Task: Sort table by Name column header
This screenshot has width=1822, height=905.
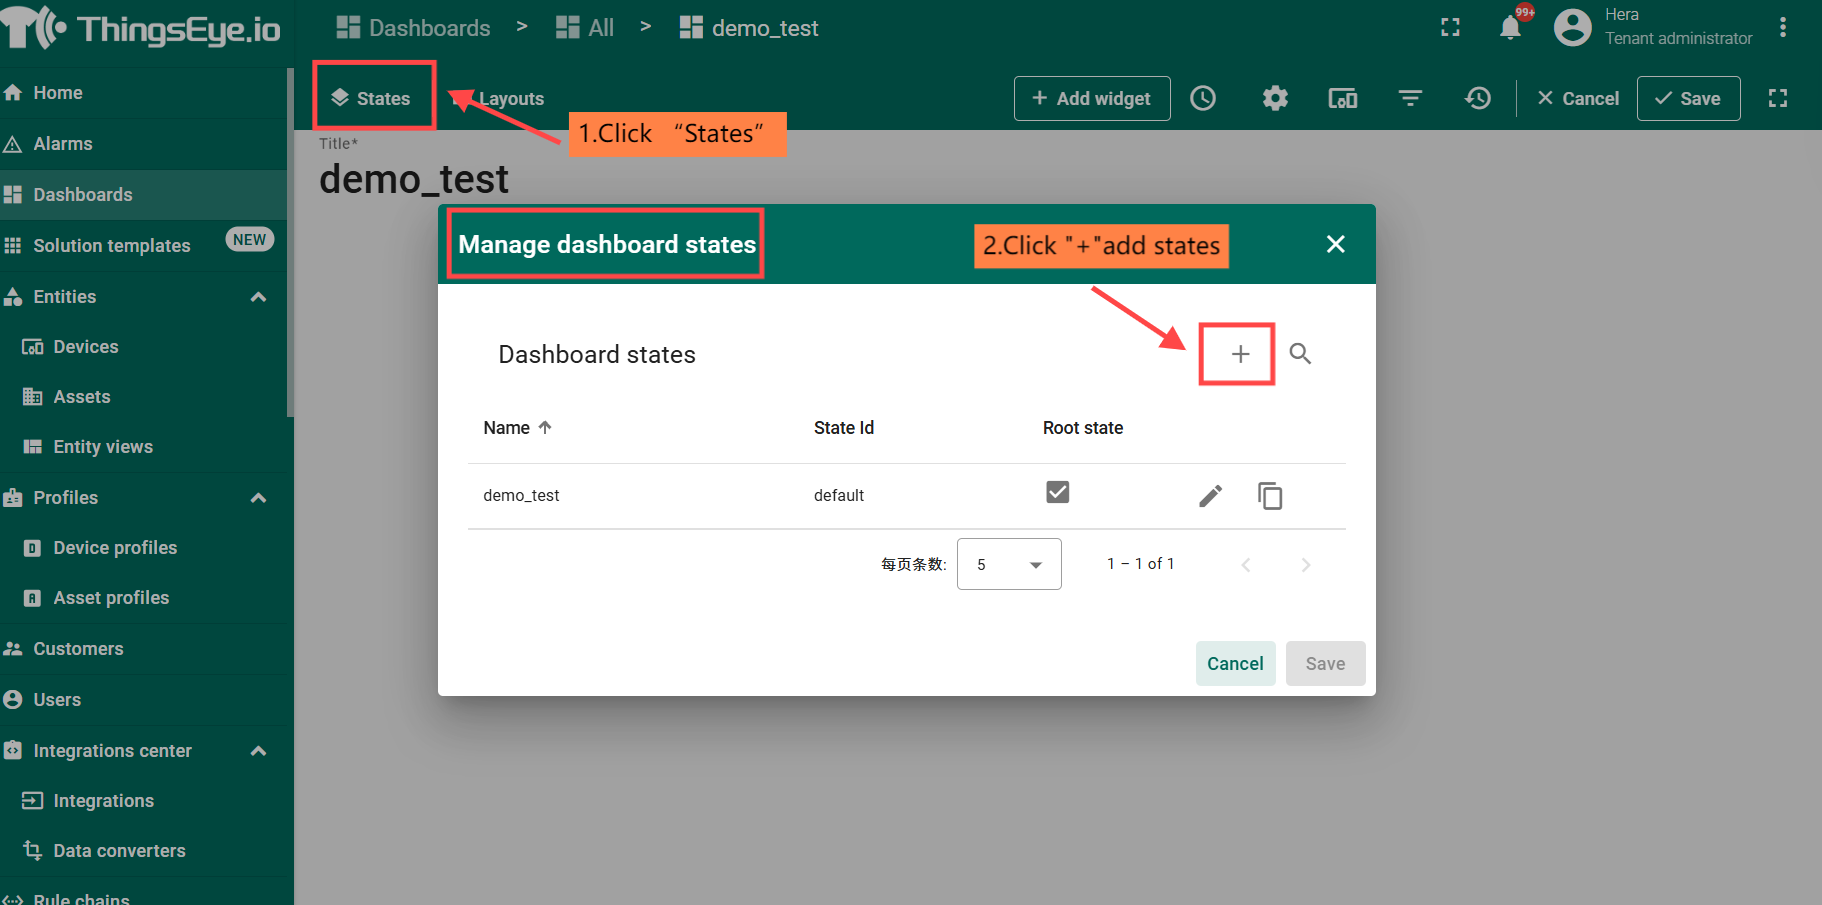Action: pos(507,428)
